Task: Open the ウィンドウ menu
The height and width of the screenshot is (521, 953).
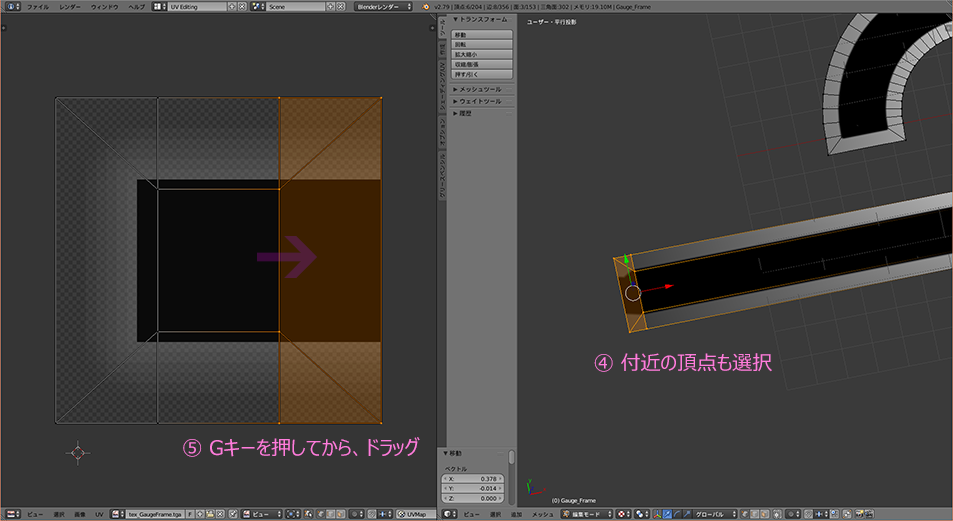Action: [105, 7]
